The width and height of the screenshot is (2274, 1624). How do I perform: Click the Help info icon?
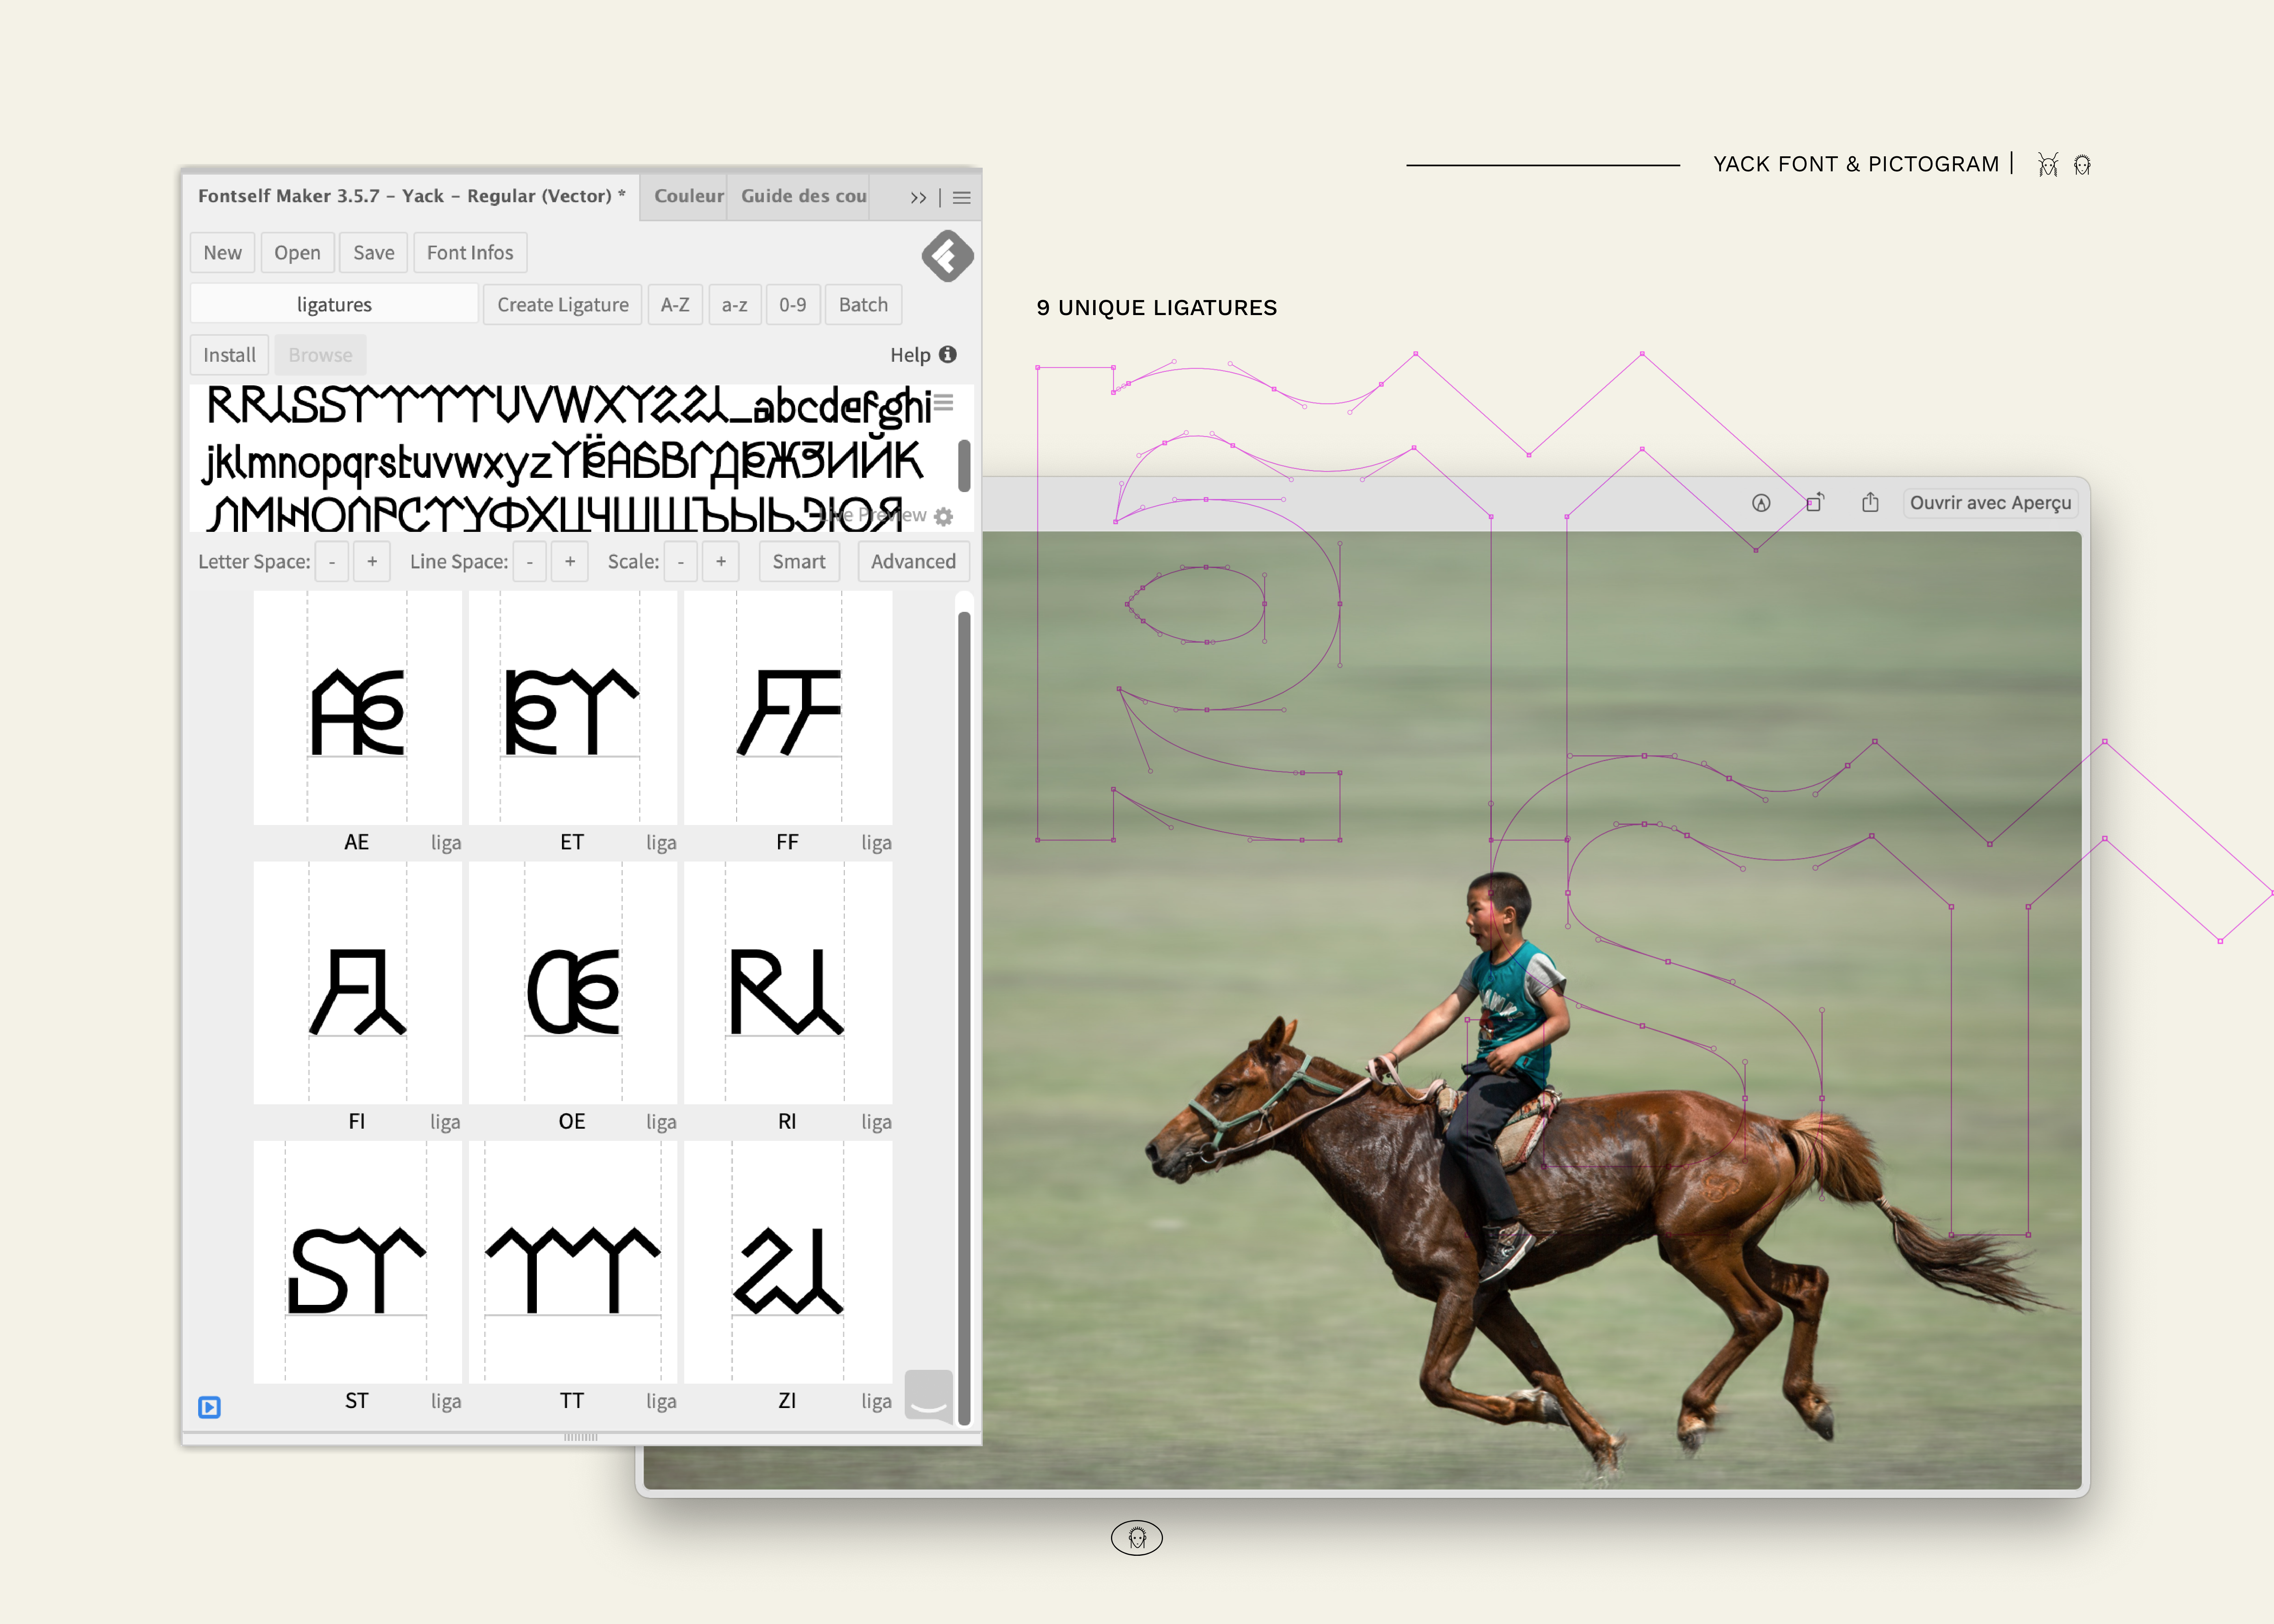pyautogui.click(x=948, y=355)
